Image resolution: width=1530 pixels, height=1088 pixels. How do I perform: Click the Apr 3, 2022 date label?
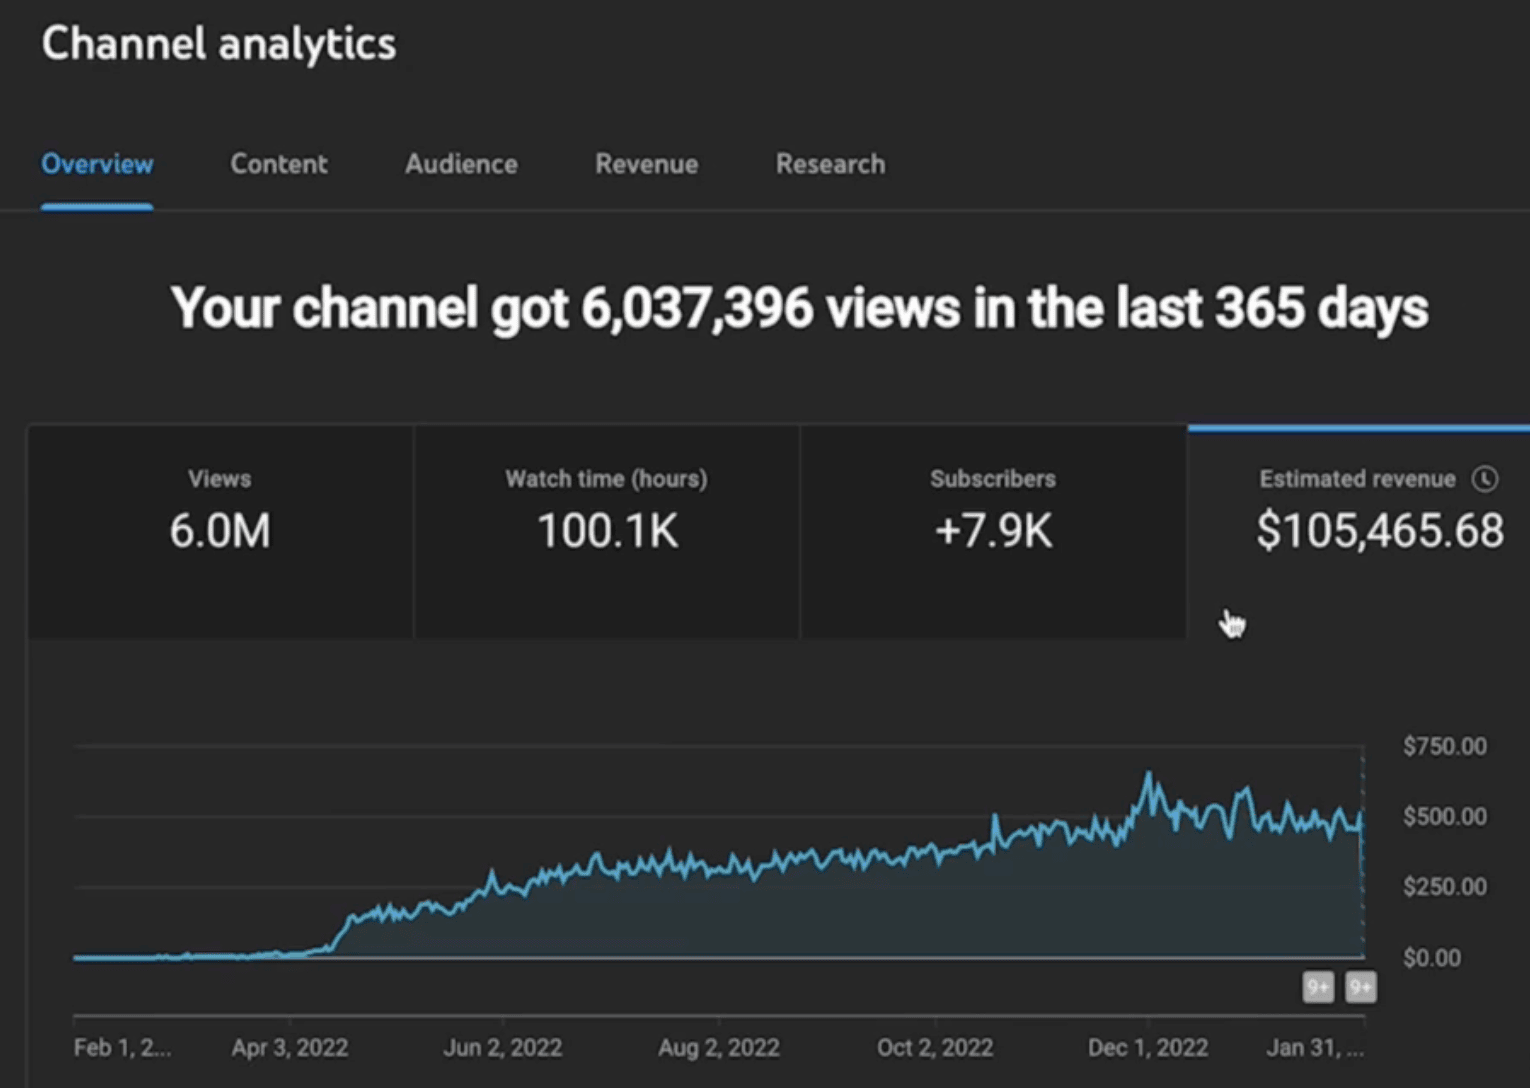pos(289,1047)
